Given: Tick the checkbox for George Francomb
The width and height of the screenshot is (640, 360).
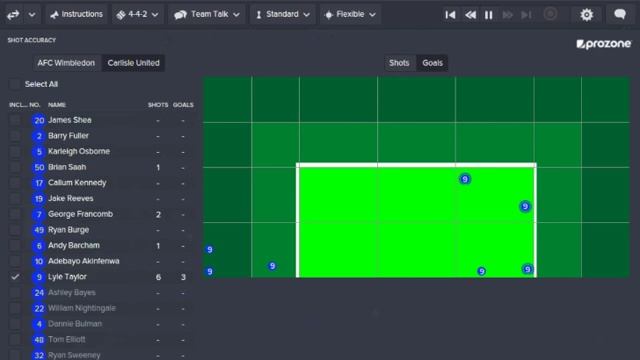Looking at the screenshot, I should (x=15, y=214).
